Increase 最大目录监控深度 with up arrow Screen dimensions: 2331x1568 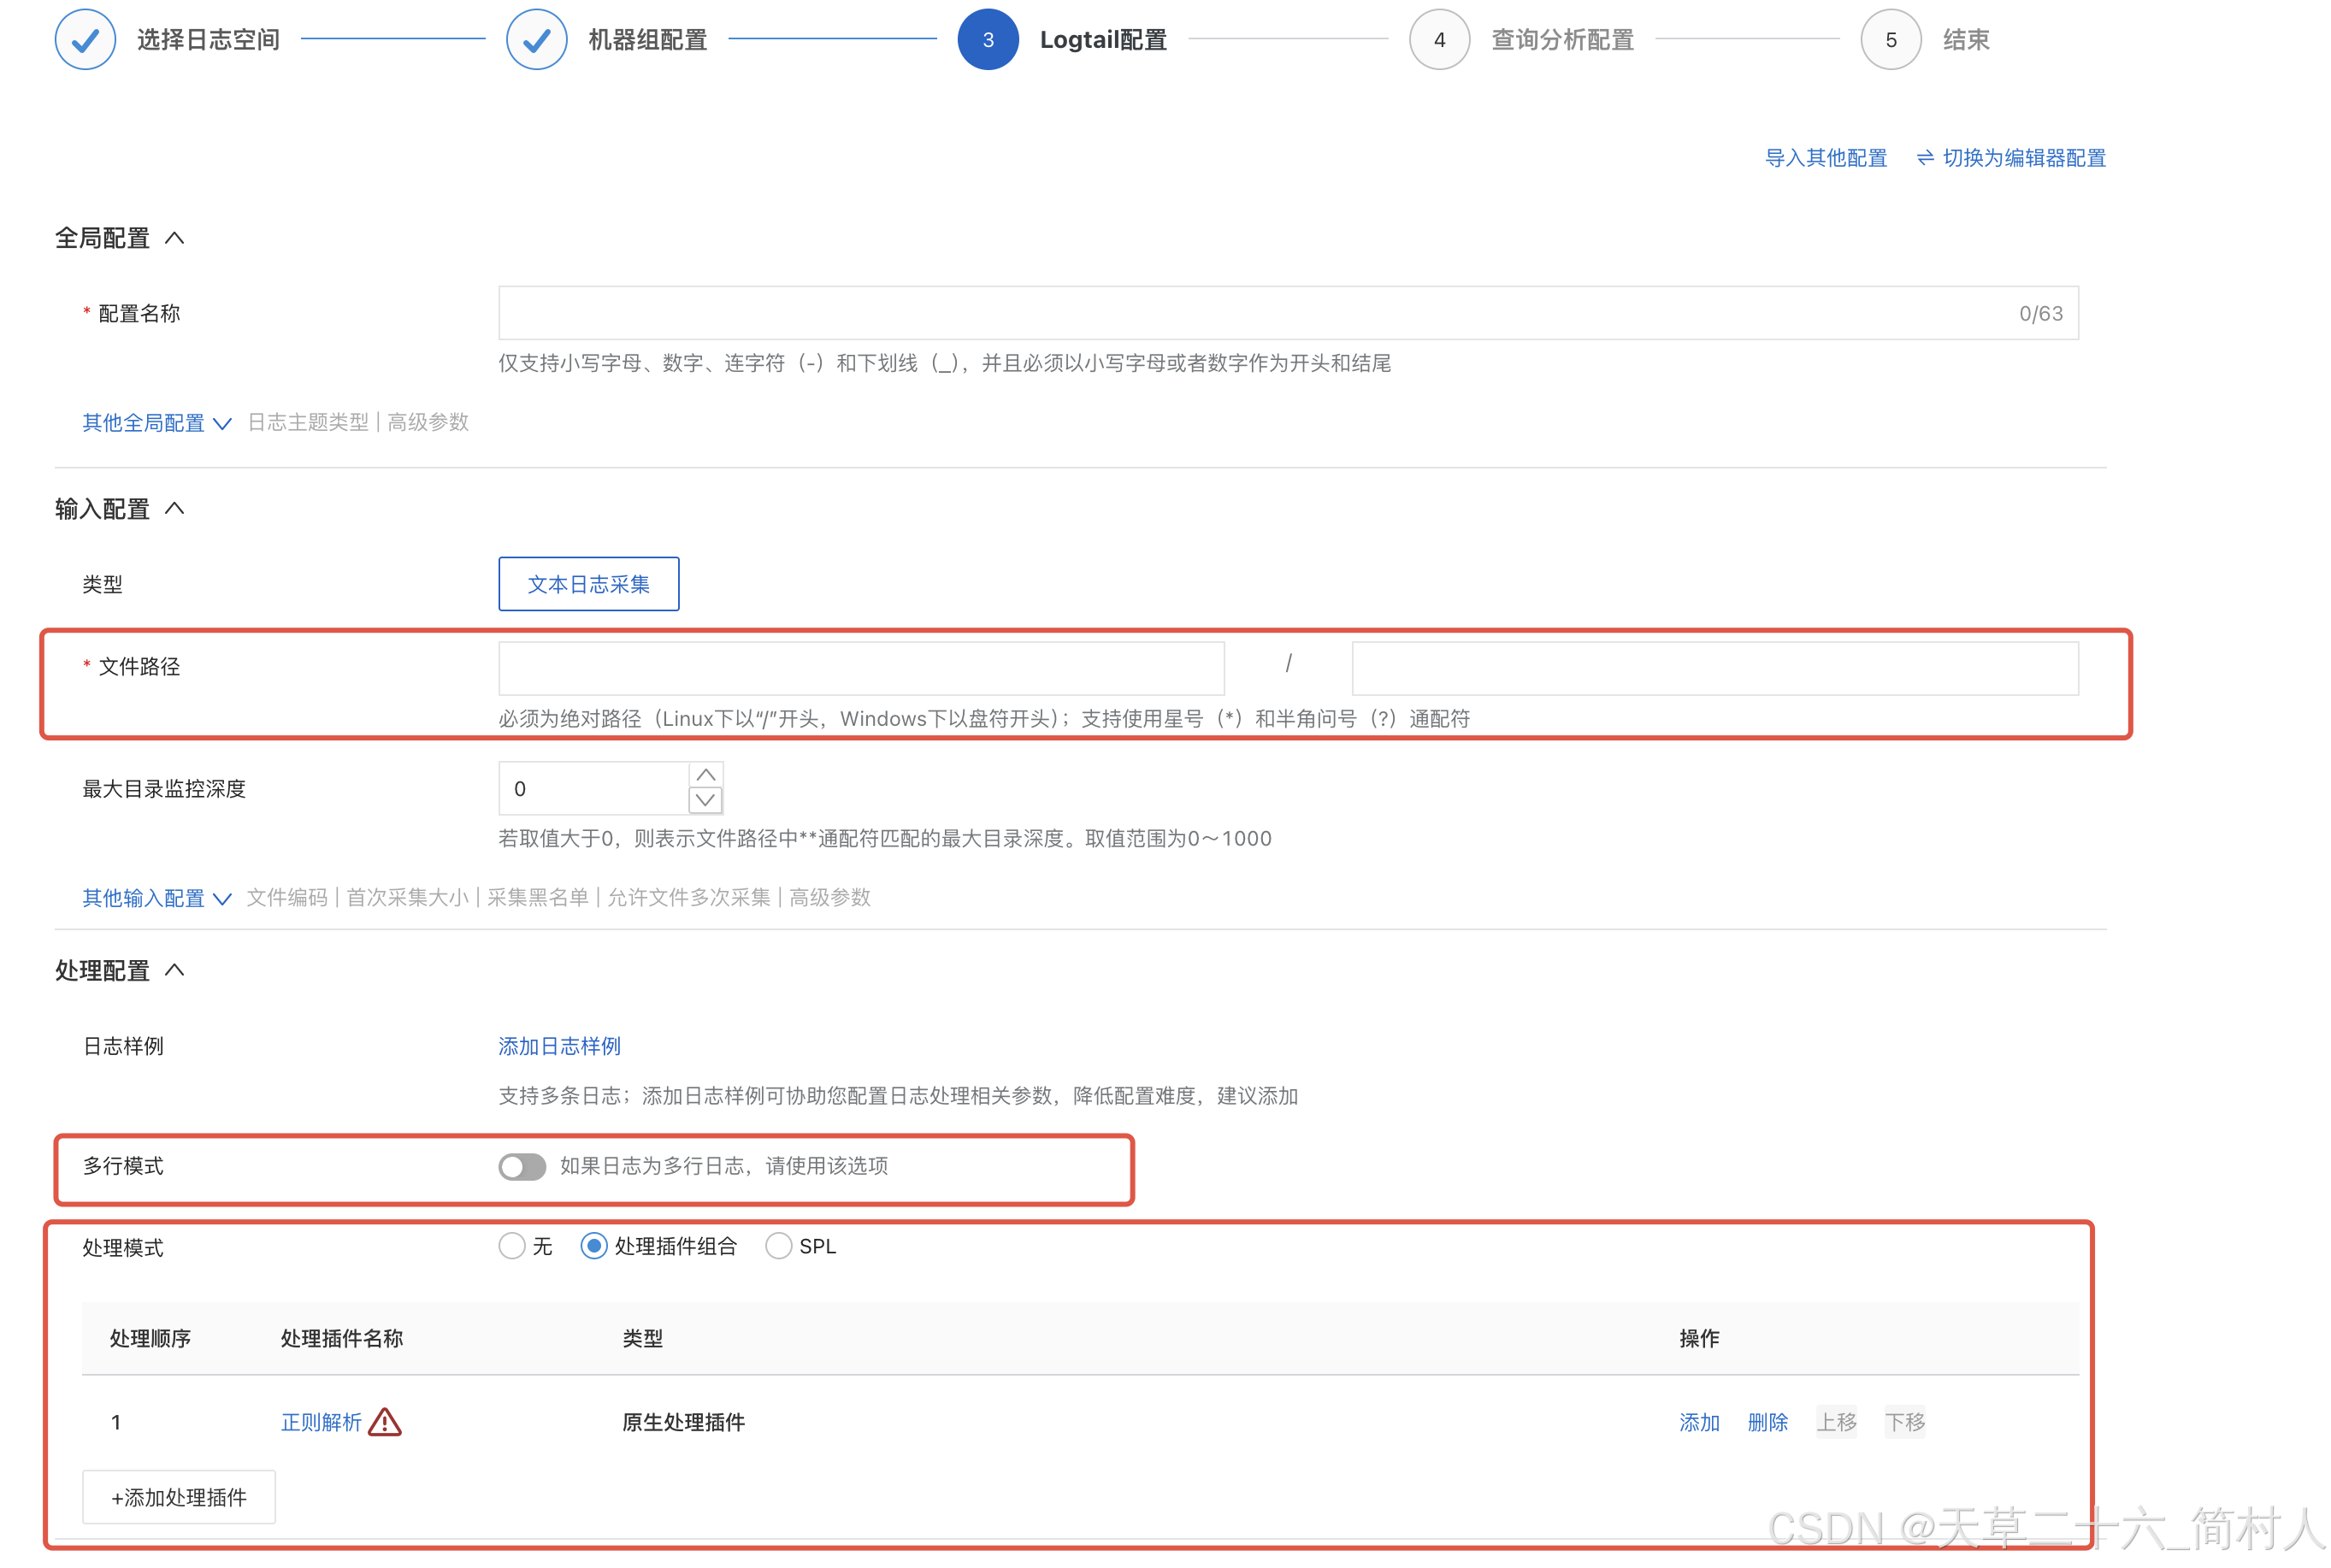[x=705, y=776]
